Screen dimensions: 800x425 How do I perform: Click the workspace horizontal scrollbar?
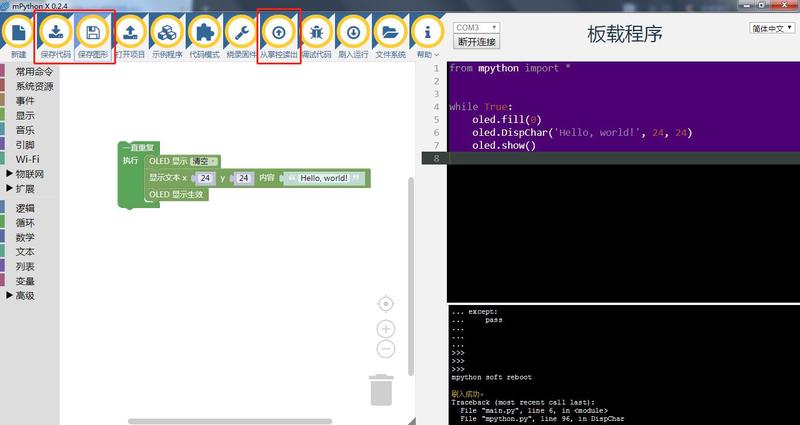[x=230, y=421]
